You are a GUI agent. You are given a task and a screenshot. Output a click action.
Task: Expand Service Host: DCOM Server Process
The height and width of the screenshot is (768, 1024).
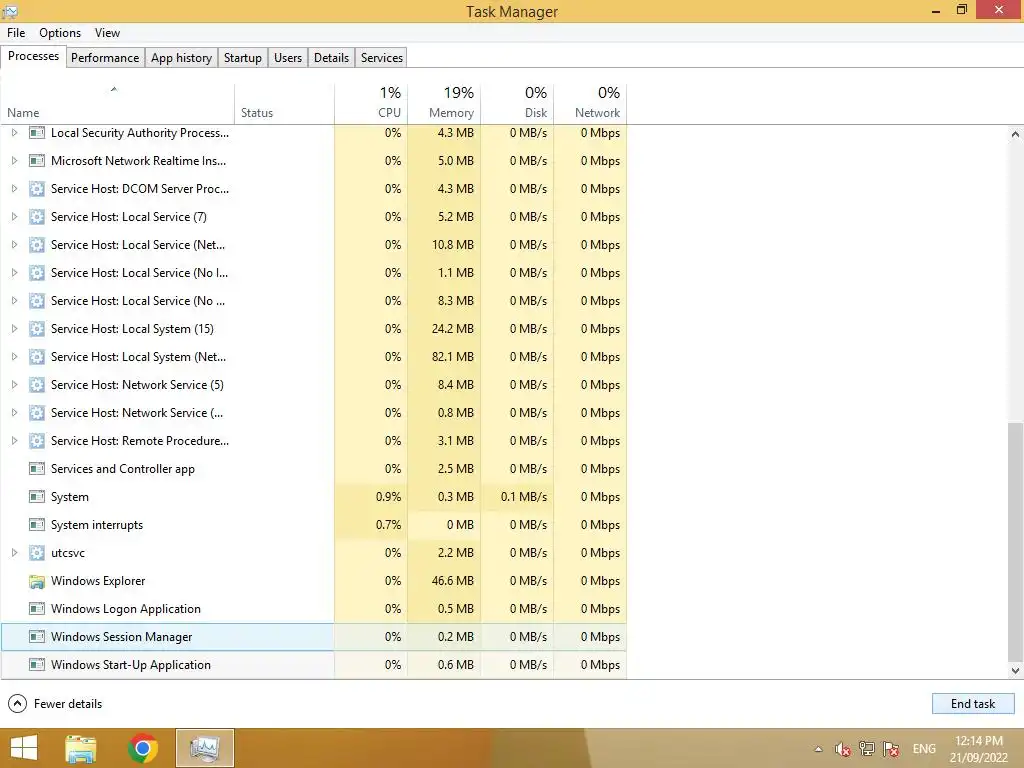pyautogui.click(x=14, y=189)
